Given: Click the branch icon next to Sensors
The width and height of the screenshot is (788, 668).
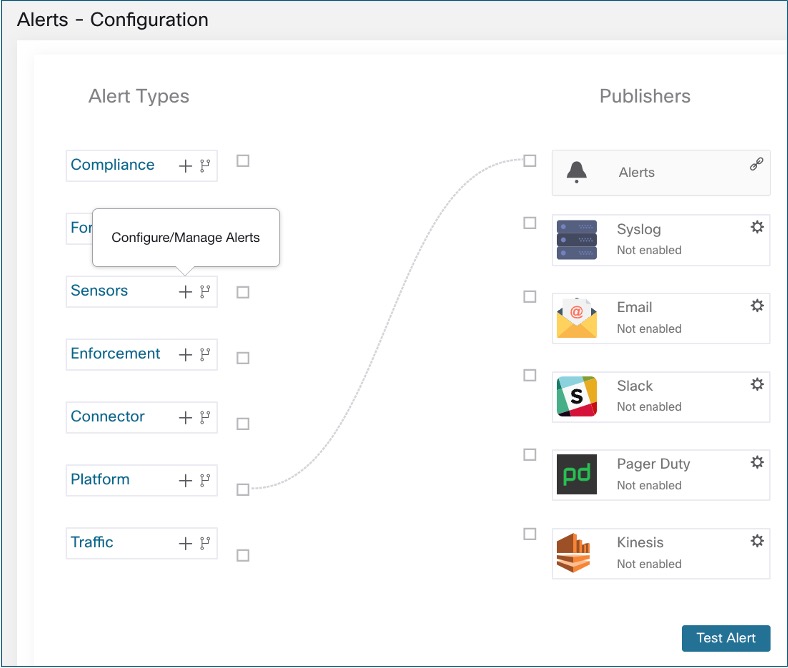Looking at the screenshot, I should click(x=205, y=292).
